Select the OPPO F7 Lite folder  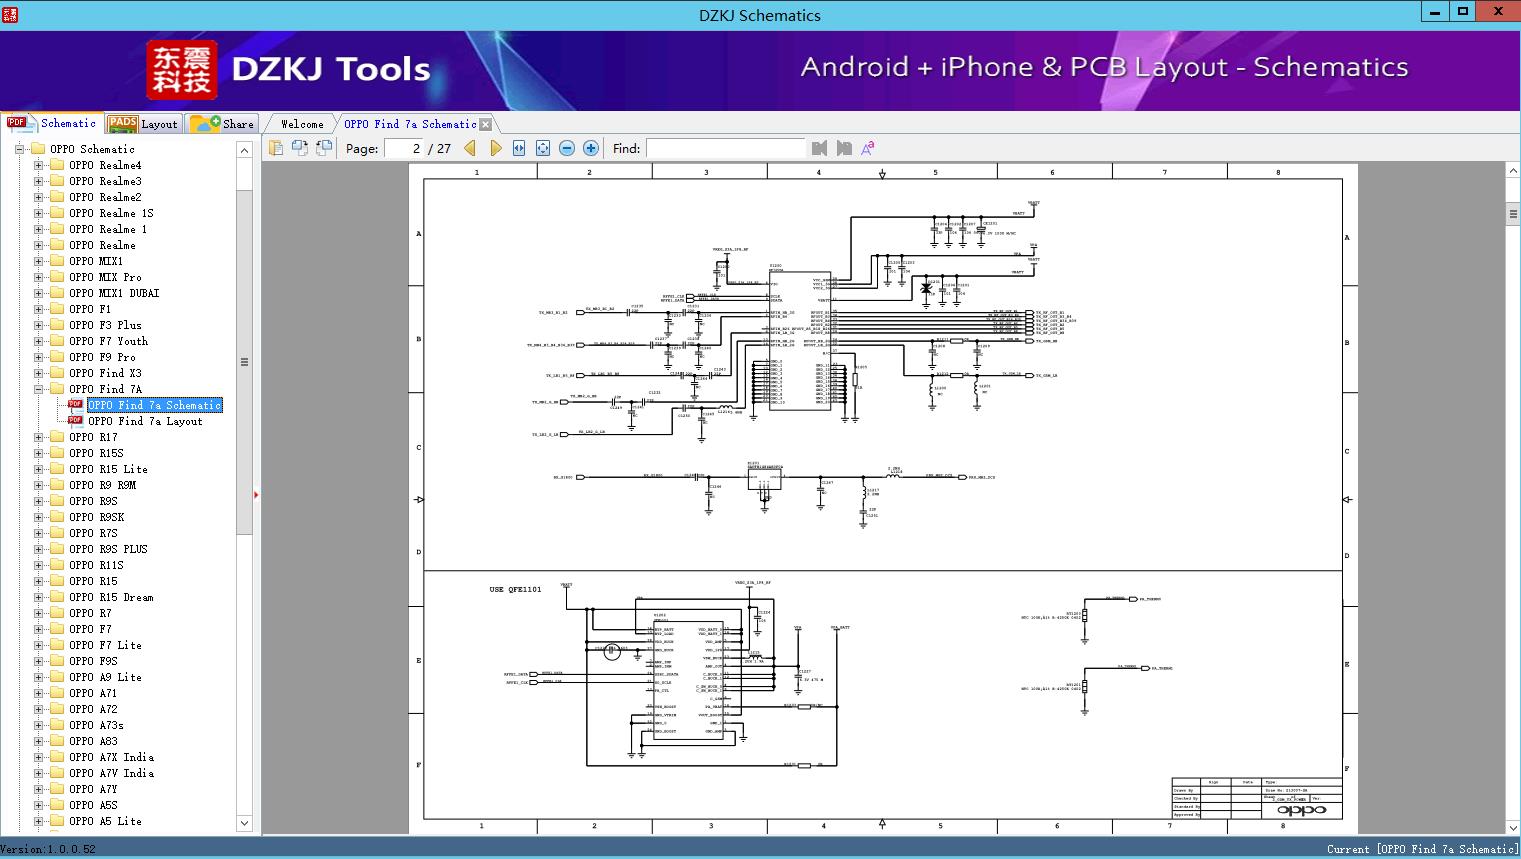pos(105,645)
